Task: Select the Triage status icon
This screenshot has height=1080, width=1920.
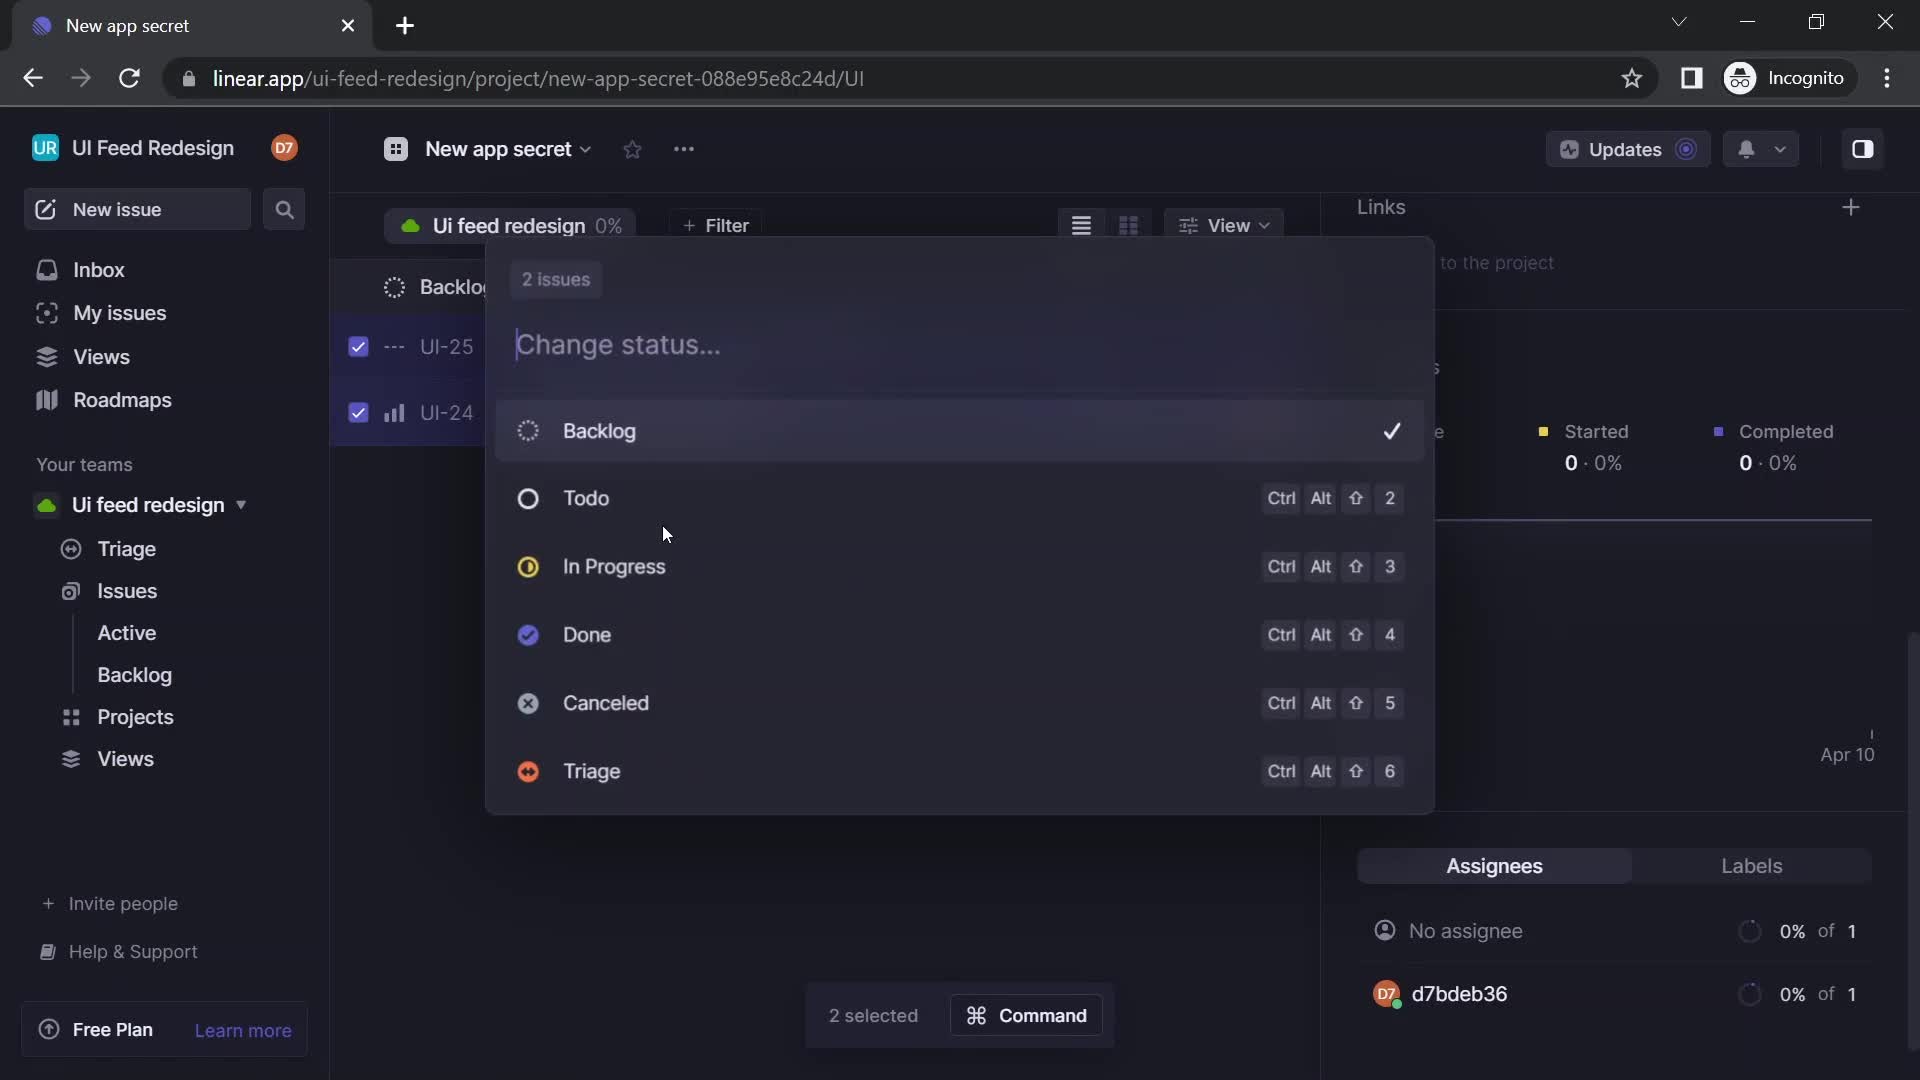Action: point(527,770)
